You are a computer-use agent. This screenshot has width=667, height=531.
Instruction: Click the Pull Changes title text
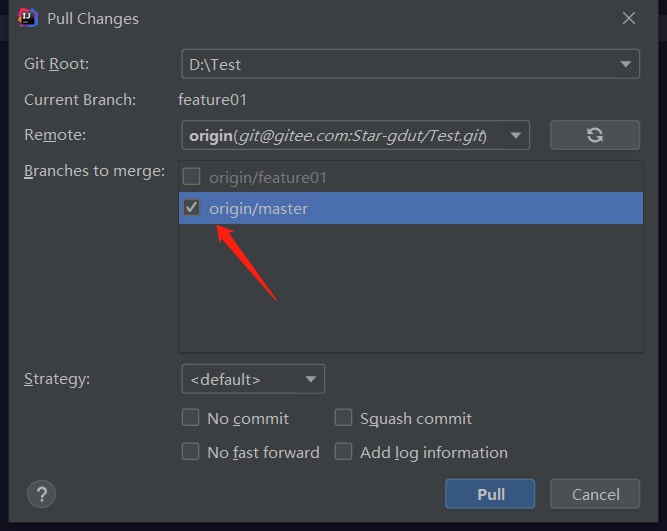[x=93, y=18]
